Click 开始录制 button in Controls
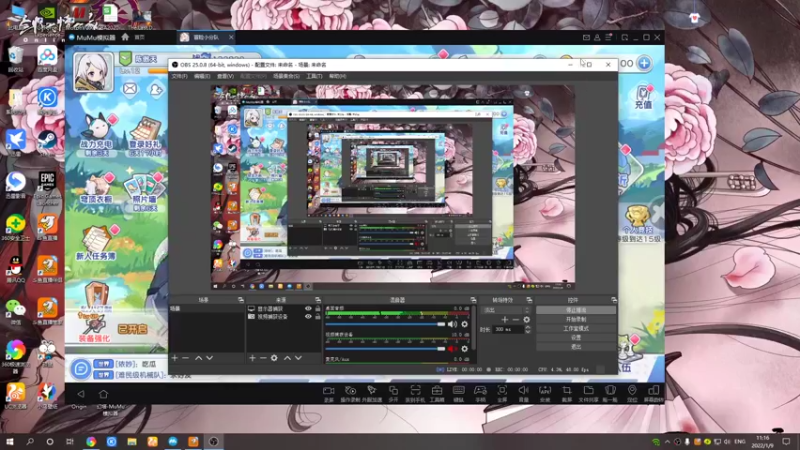800x450 pixels. (576, 319)
